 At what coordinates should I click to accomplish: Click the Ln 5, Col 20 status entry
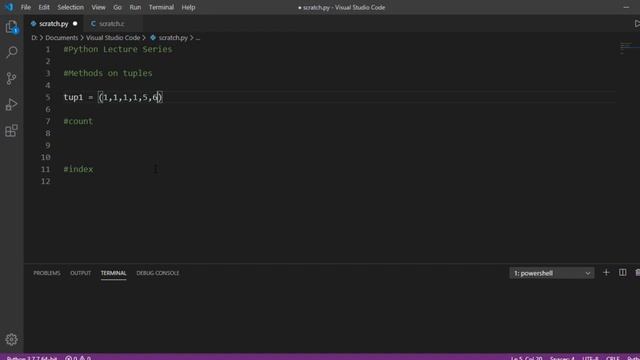[527, 358]
